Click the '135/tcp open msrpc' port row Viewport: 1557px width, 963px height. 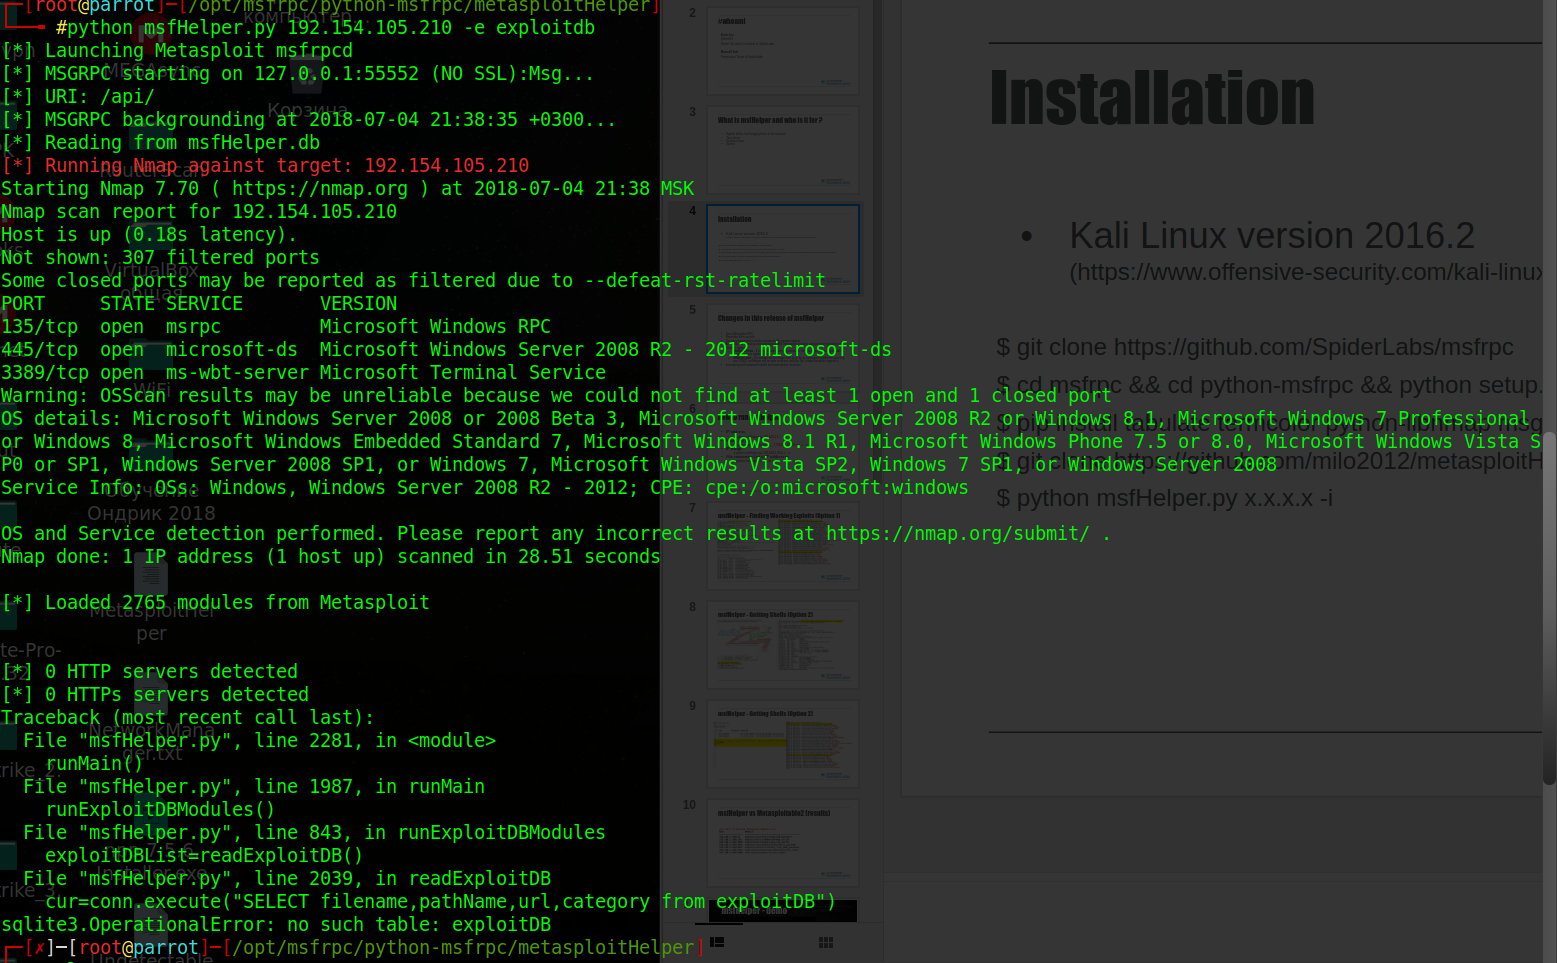coord(276,327)
